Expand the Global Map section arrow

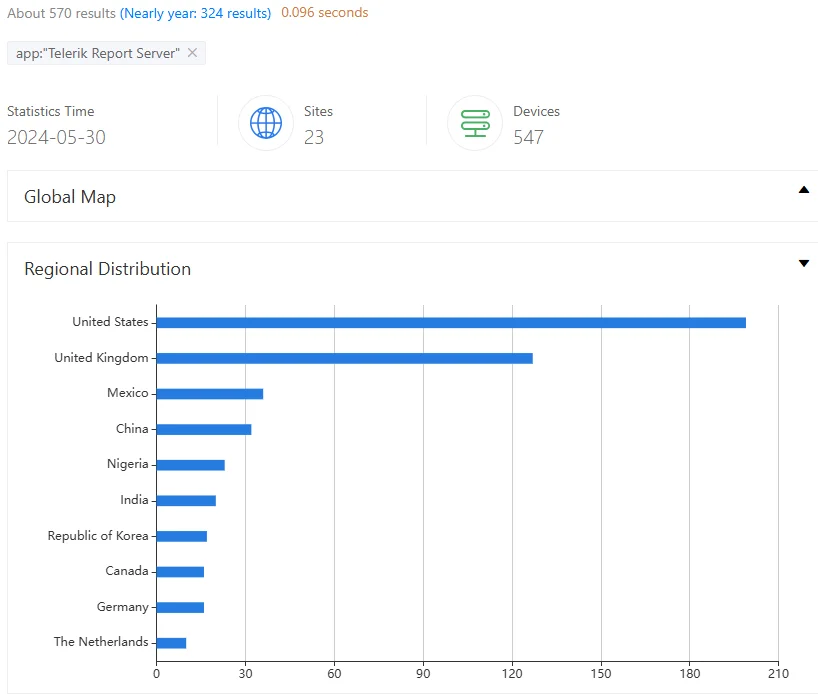click(x=804, y=190)
